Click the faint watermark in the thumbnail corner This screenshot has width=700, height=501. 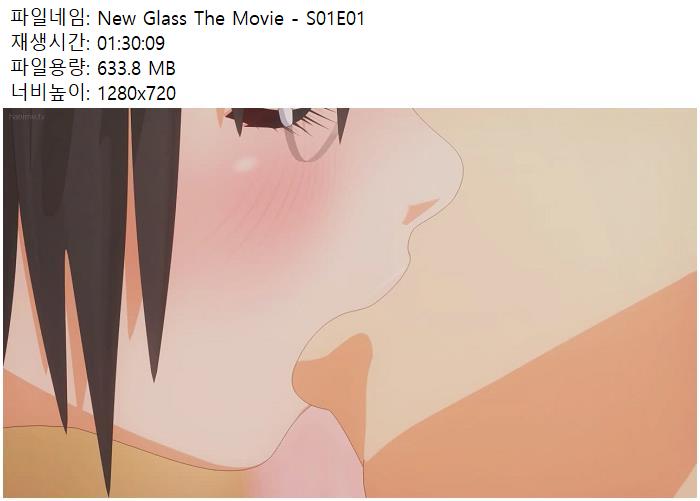pyautogui.click(x=27, y=117)
